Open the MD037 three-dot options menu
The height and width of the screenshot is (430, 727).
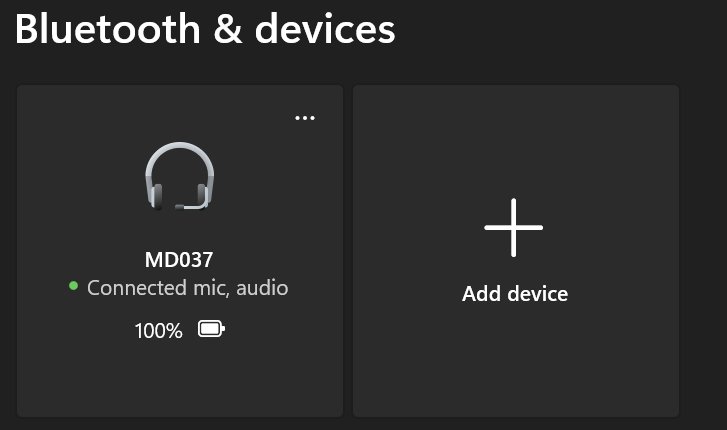click(305, 118)
